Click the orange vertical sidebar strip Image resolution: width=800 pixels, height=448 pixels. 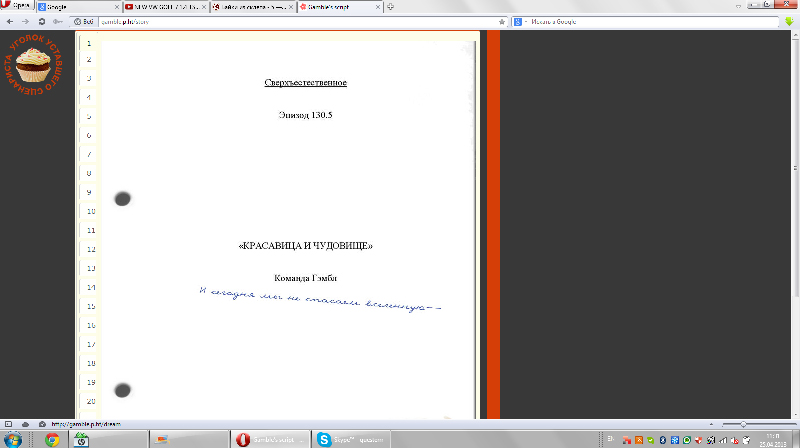pos(493,225)
